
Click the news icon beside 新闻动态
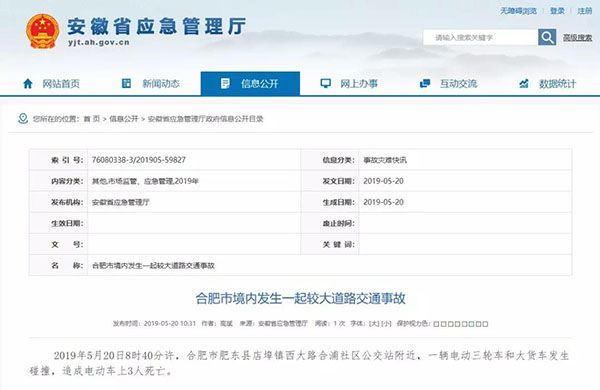coord(126,83)
